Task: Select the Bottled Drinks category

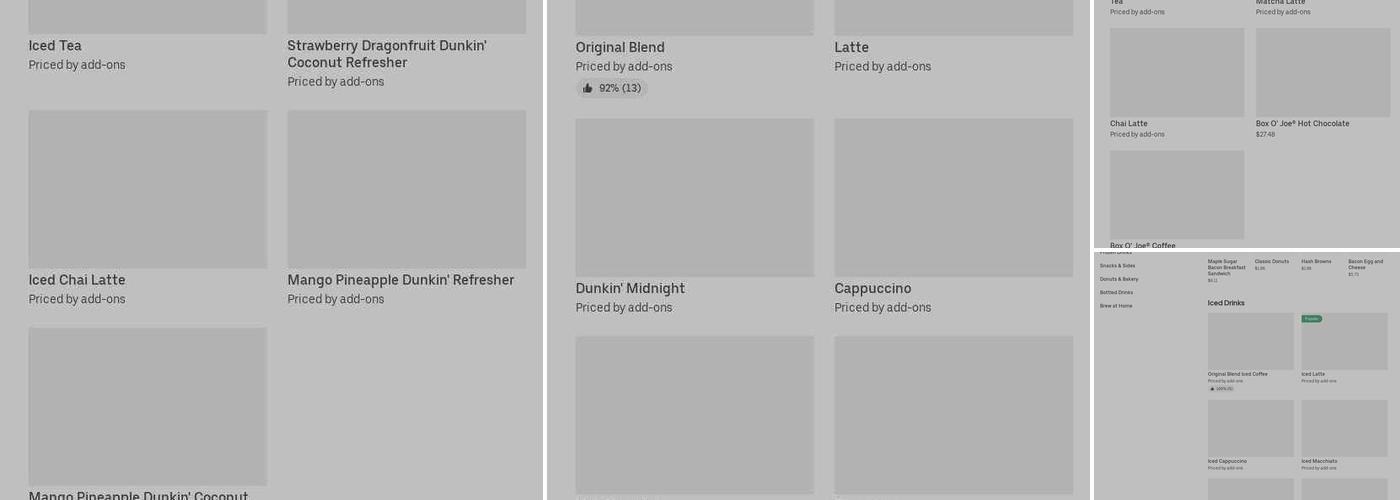Action: click(x=1116, y=292)
